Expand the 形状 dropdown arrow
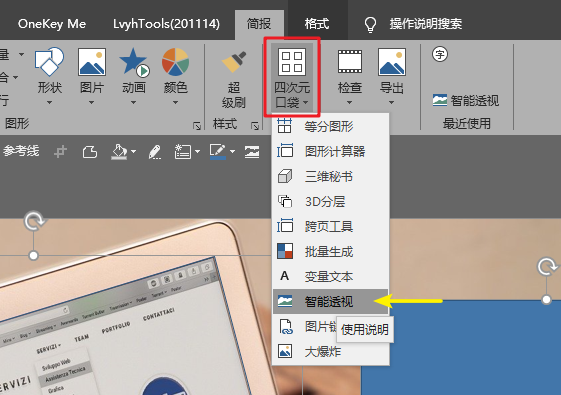 coord(49,103)
